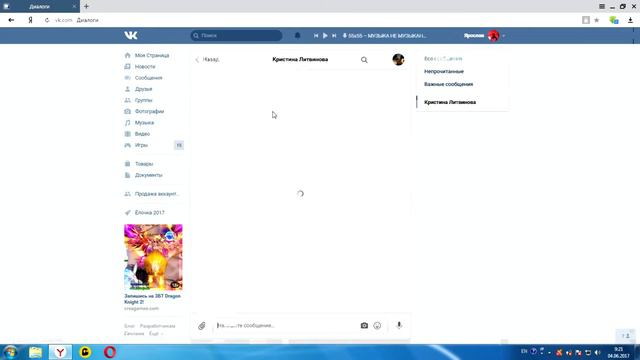Click Opera icon in taskbar
The height and width of the screenshot is (360, 640).
click(x=110, y=352)
